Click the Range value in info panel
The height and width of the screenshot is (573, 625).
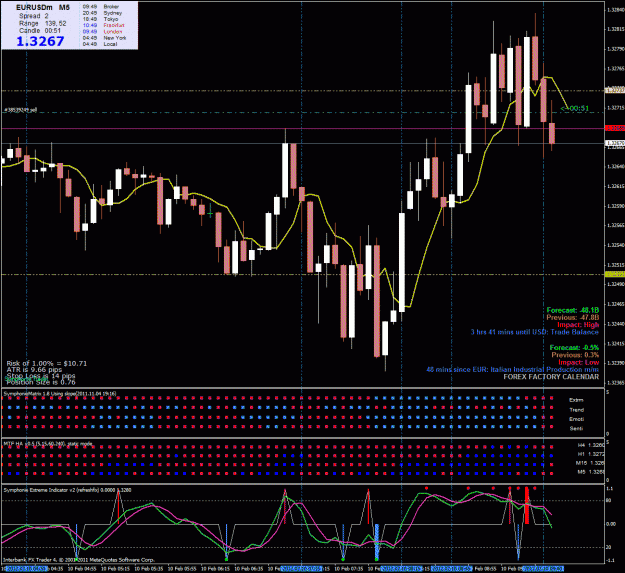[x=55, y=24]
